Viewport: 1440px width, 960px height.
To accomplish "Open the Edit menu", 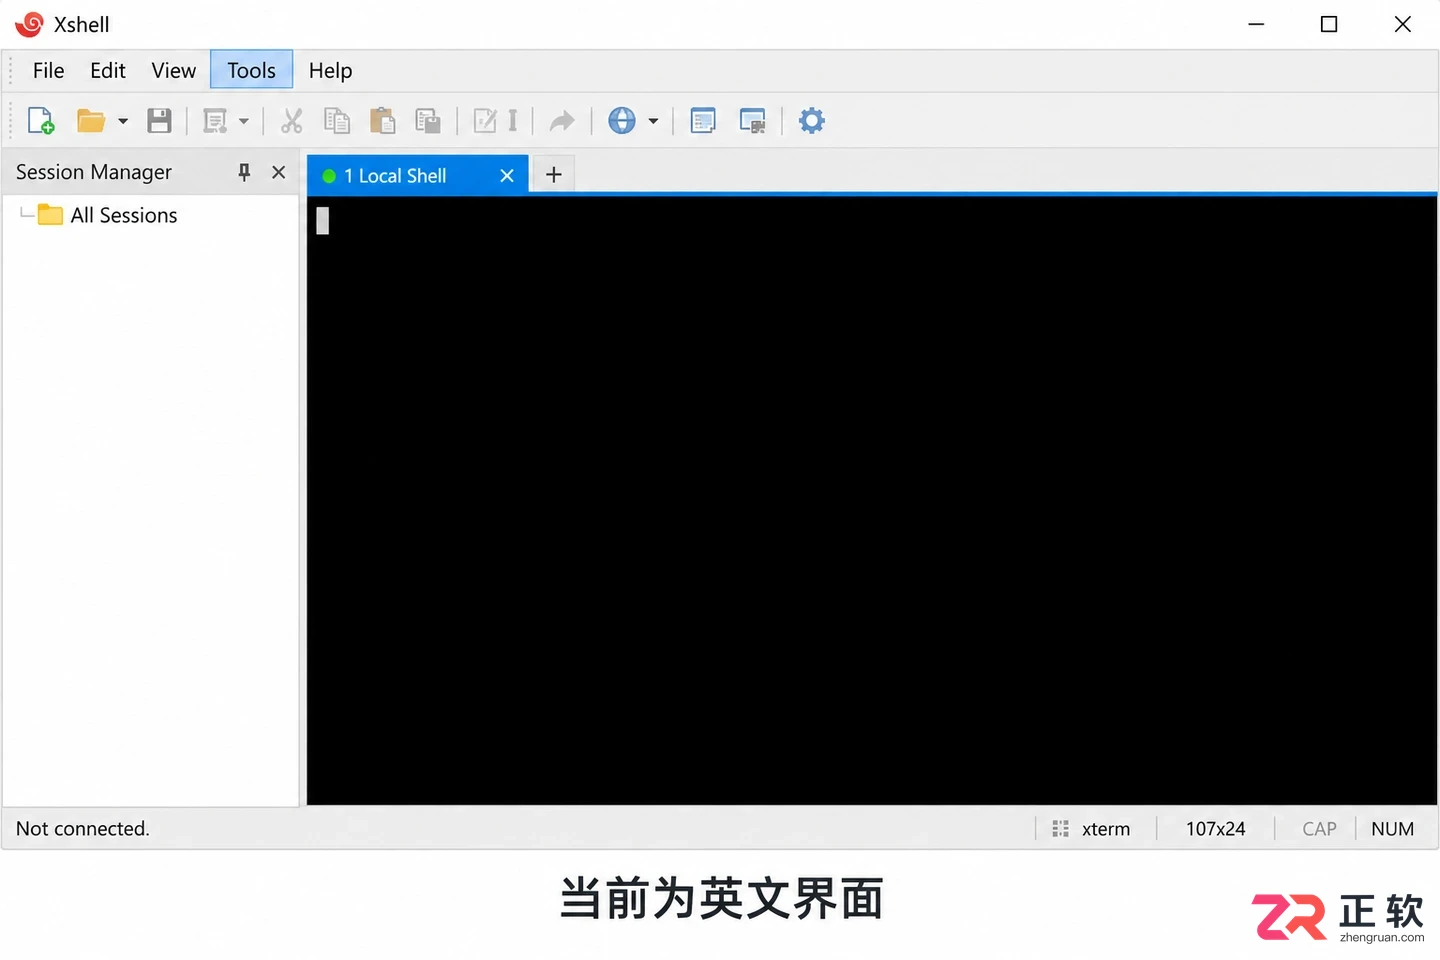I will [108, 71].
